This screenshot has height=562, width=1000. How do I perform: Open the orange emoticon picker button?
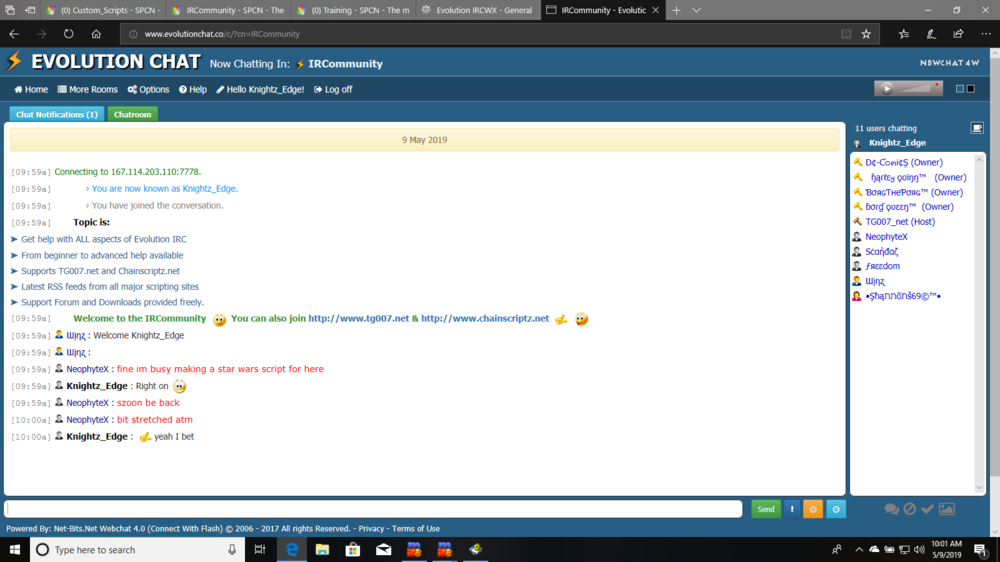click(x=812, y=509)
